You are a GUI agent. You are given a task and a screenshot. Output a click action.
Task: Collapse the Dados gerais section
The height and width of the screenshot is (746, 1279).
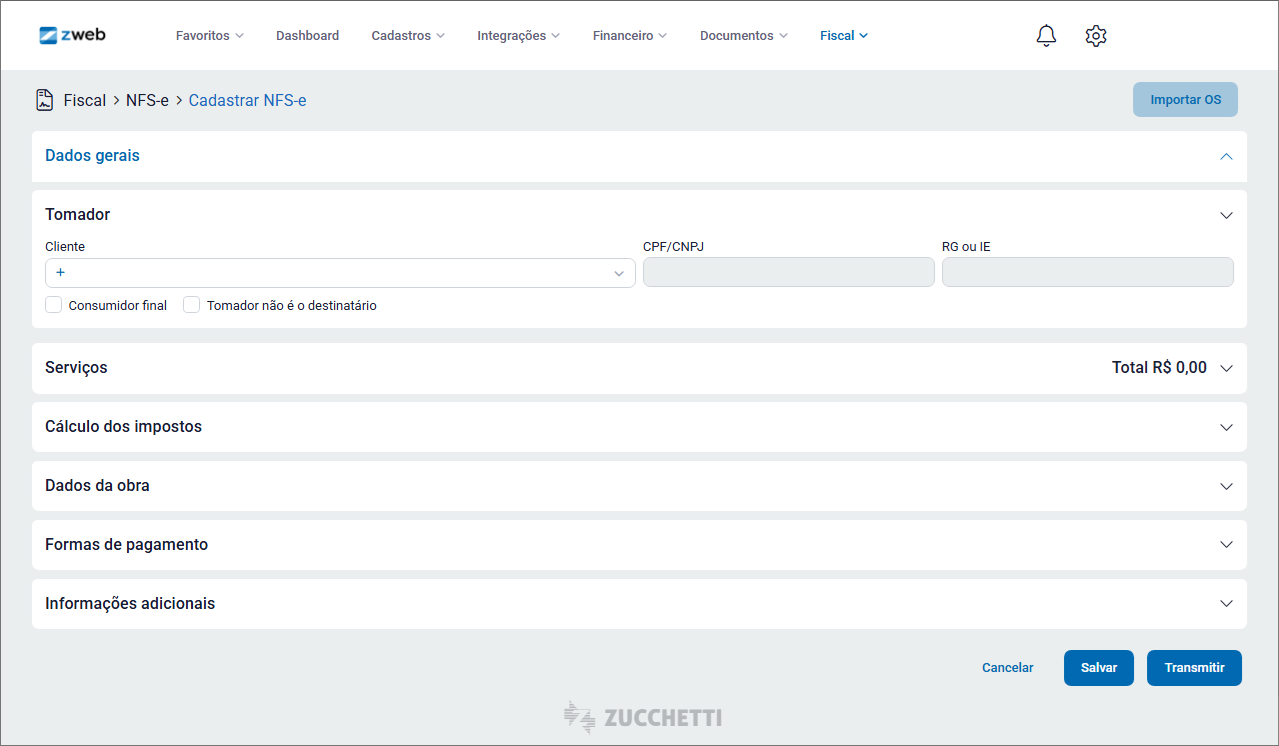tap(1226, 157)
